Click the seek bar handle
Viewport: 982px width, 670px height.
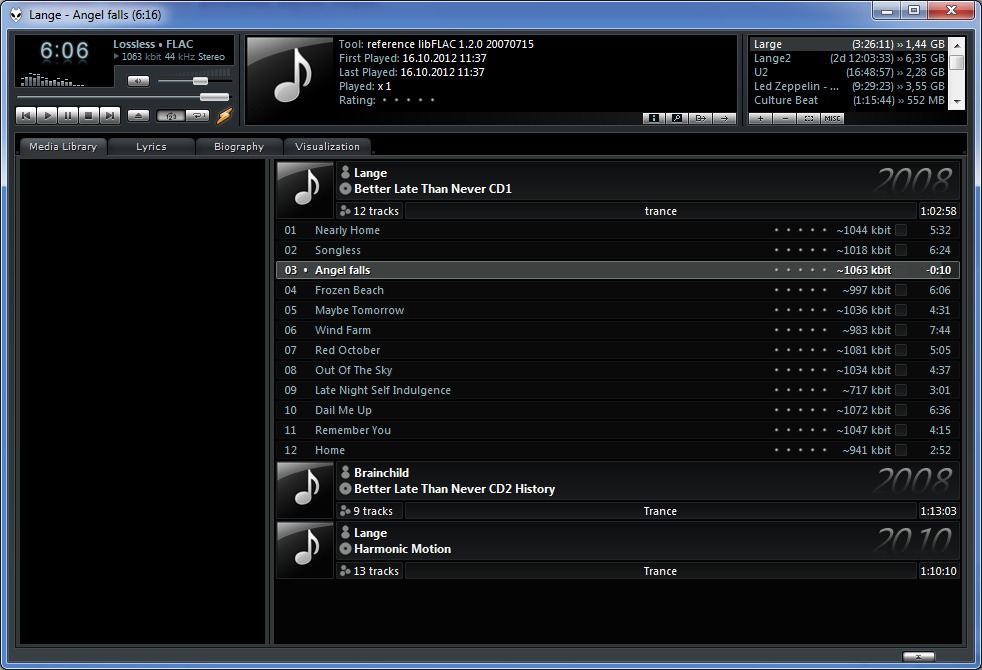pyautogui.click(x=214, y=97)
